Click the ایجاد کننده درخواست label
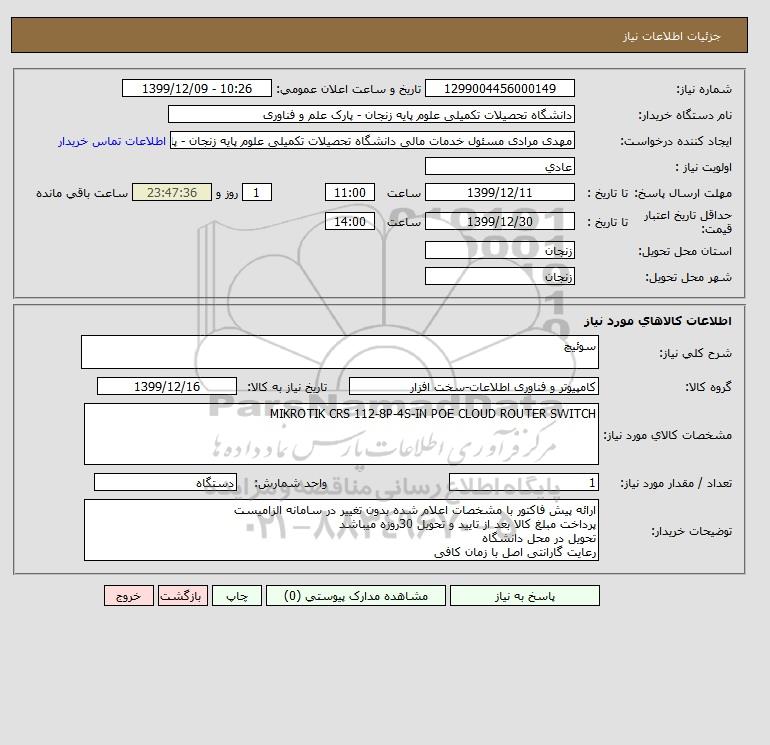 676,141
